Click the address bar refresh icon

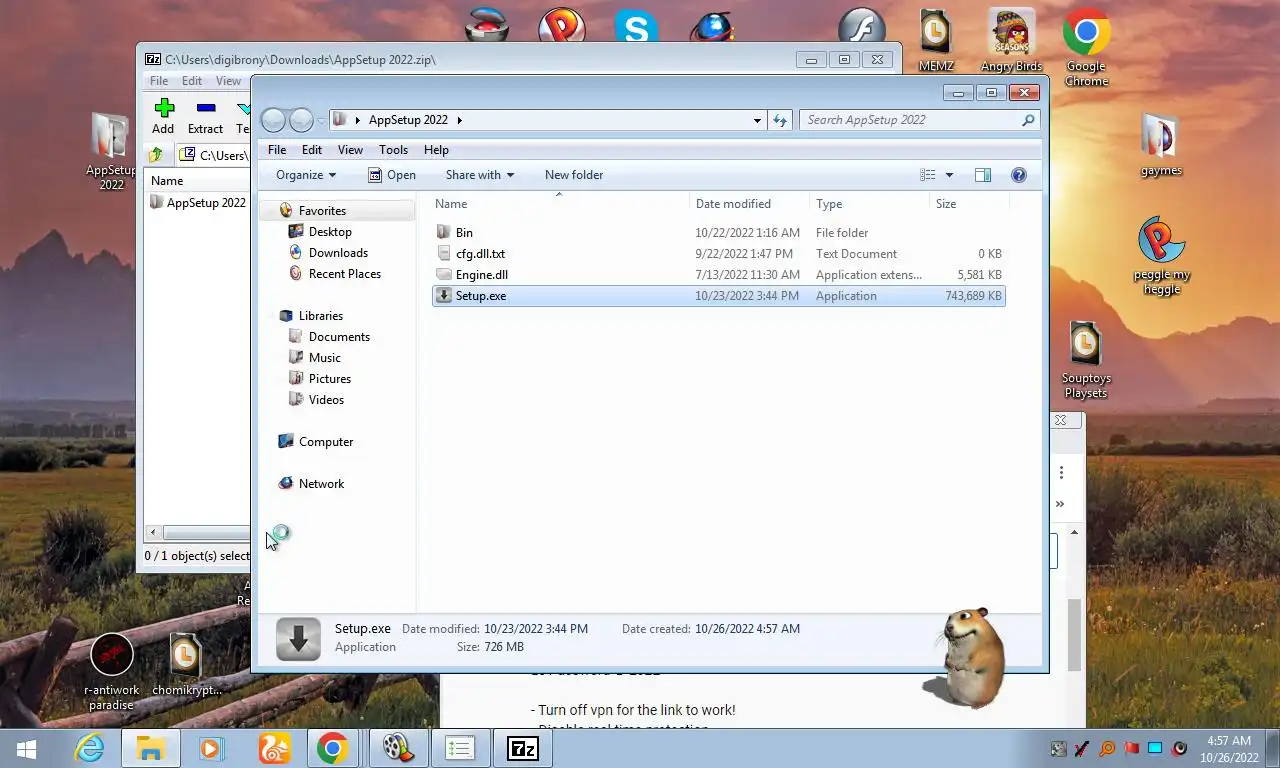tap(780, 120)
